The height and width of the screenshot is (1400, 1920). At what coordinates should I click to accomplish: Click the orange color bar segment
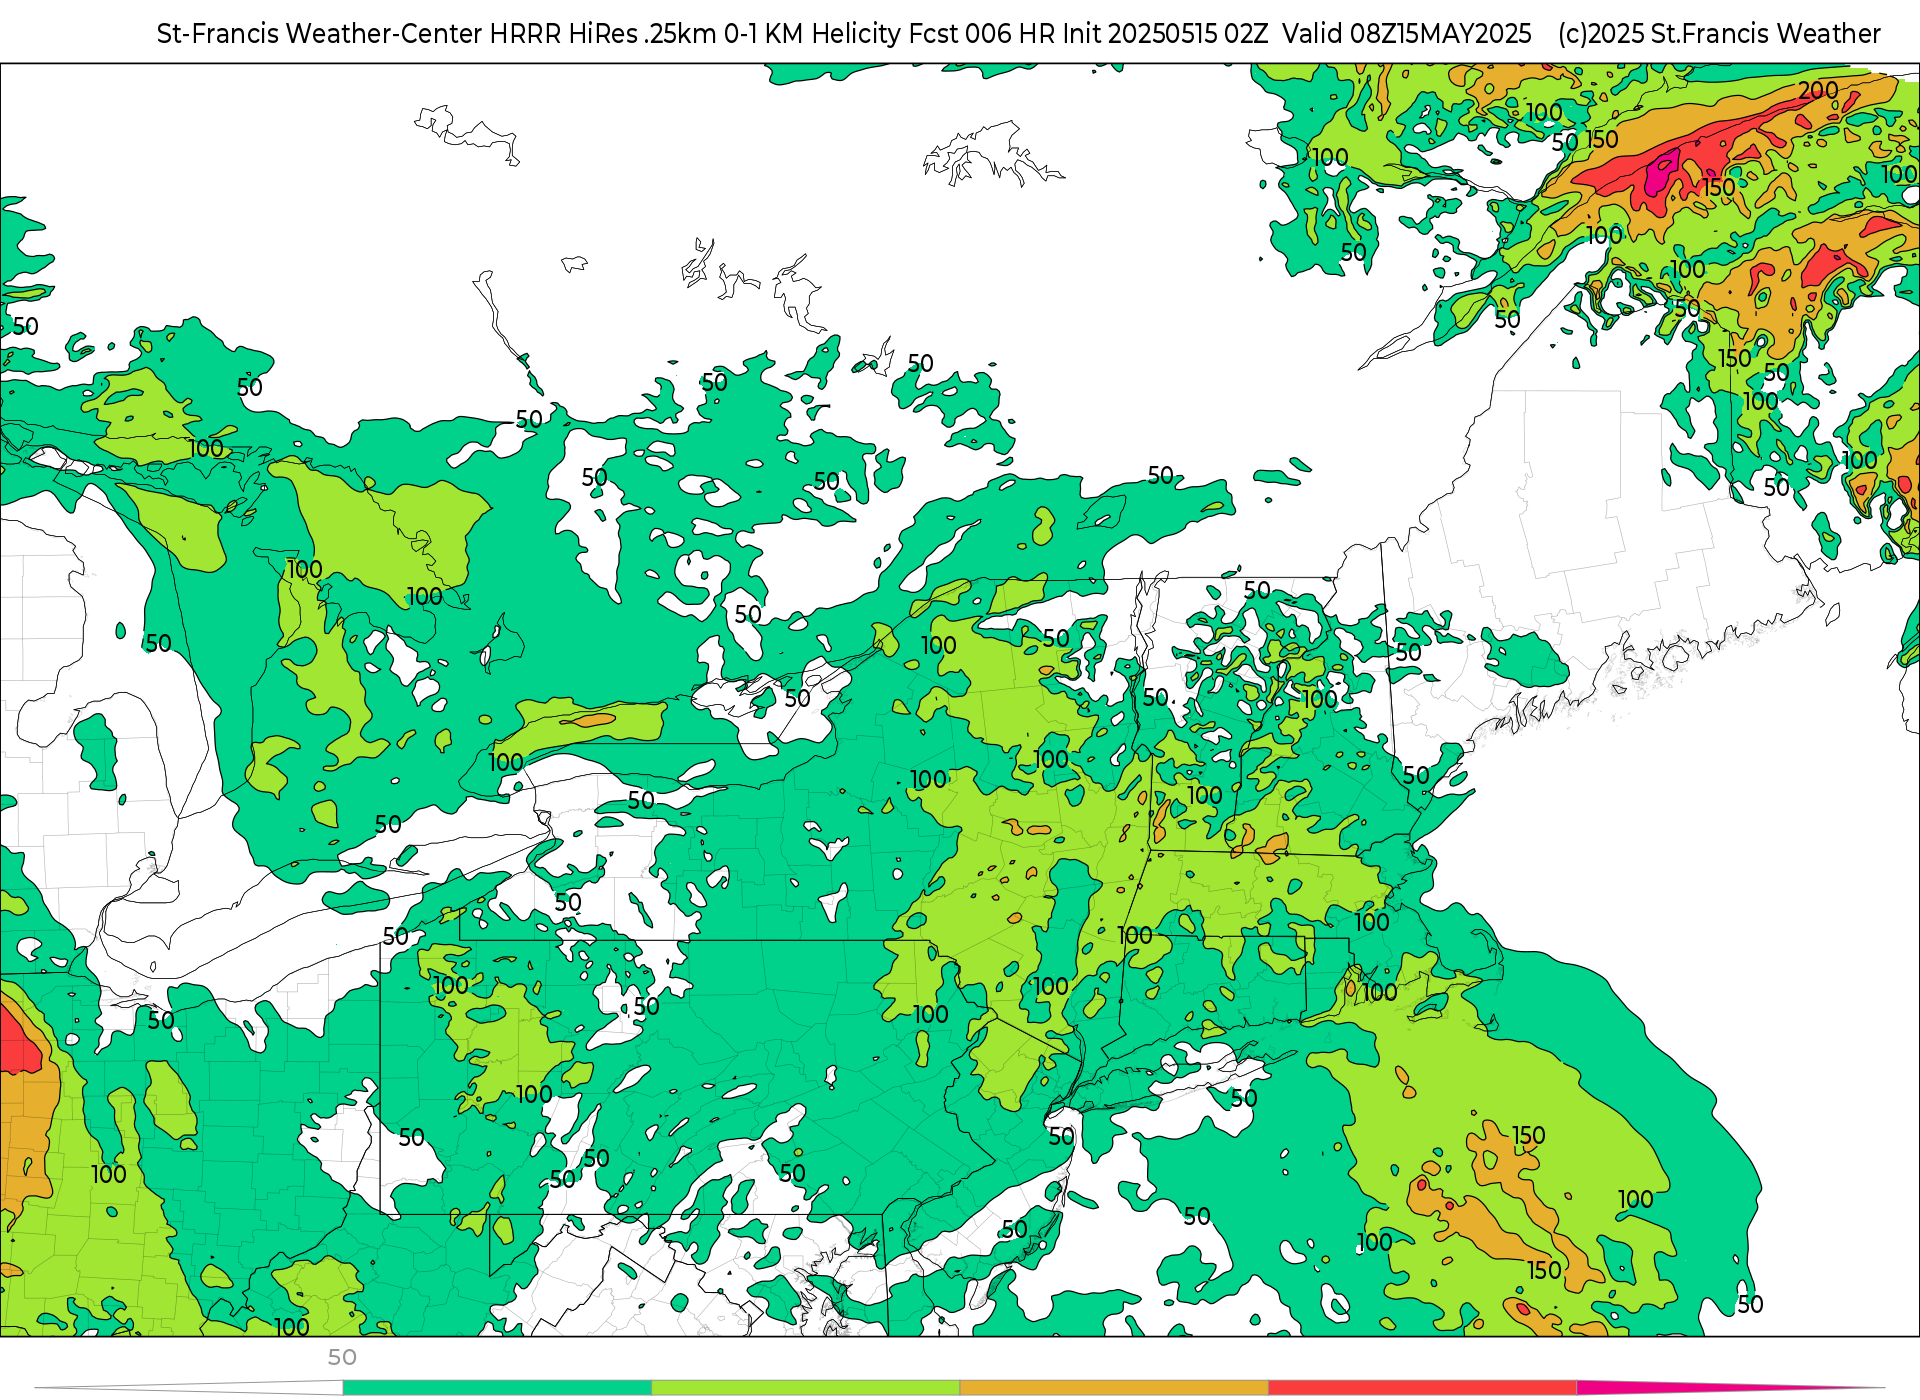(1114, 1388)
